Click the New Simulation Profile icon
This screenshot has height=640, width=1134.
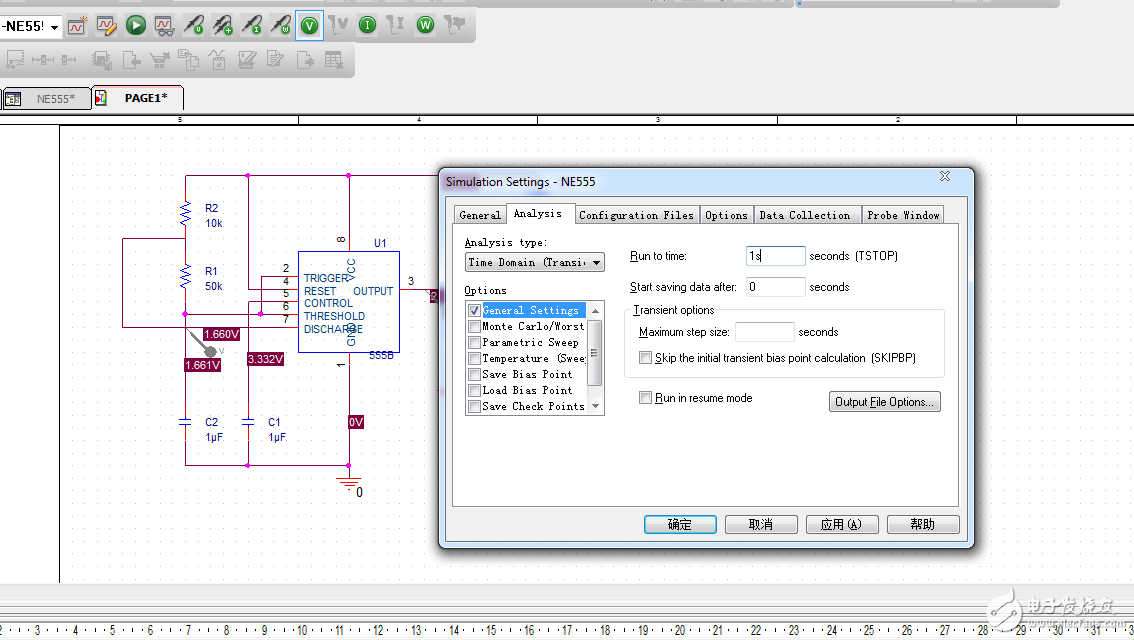[77, 26]
